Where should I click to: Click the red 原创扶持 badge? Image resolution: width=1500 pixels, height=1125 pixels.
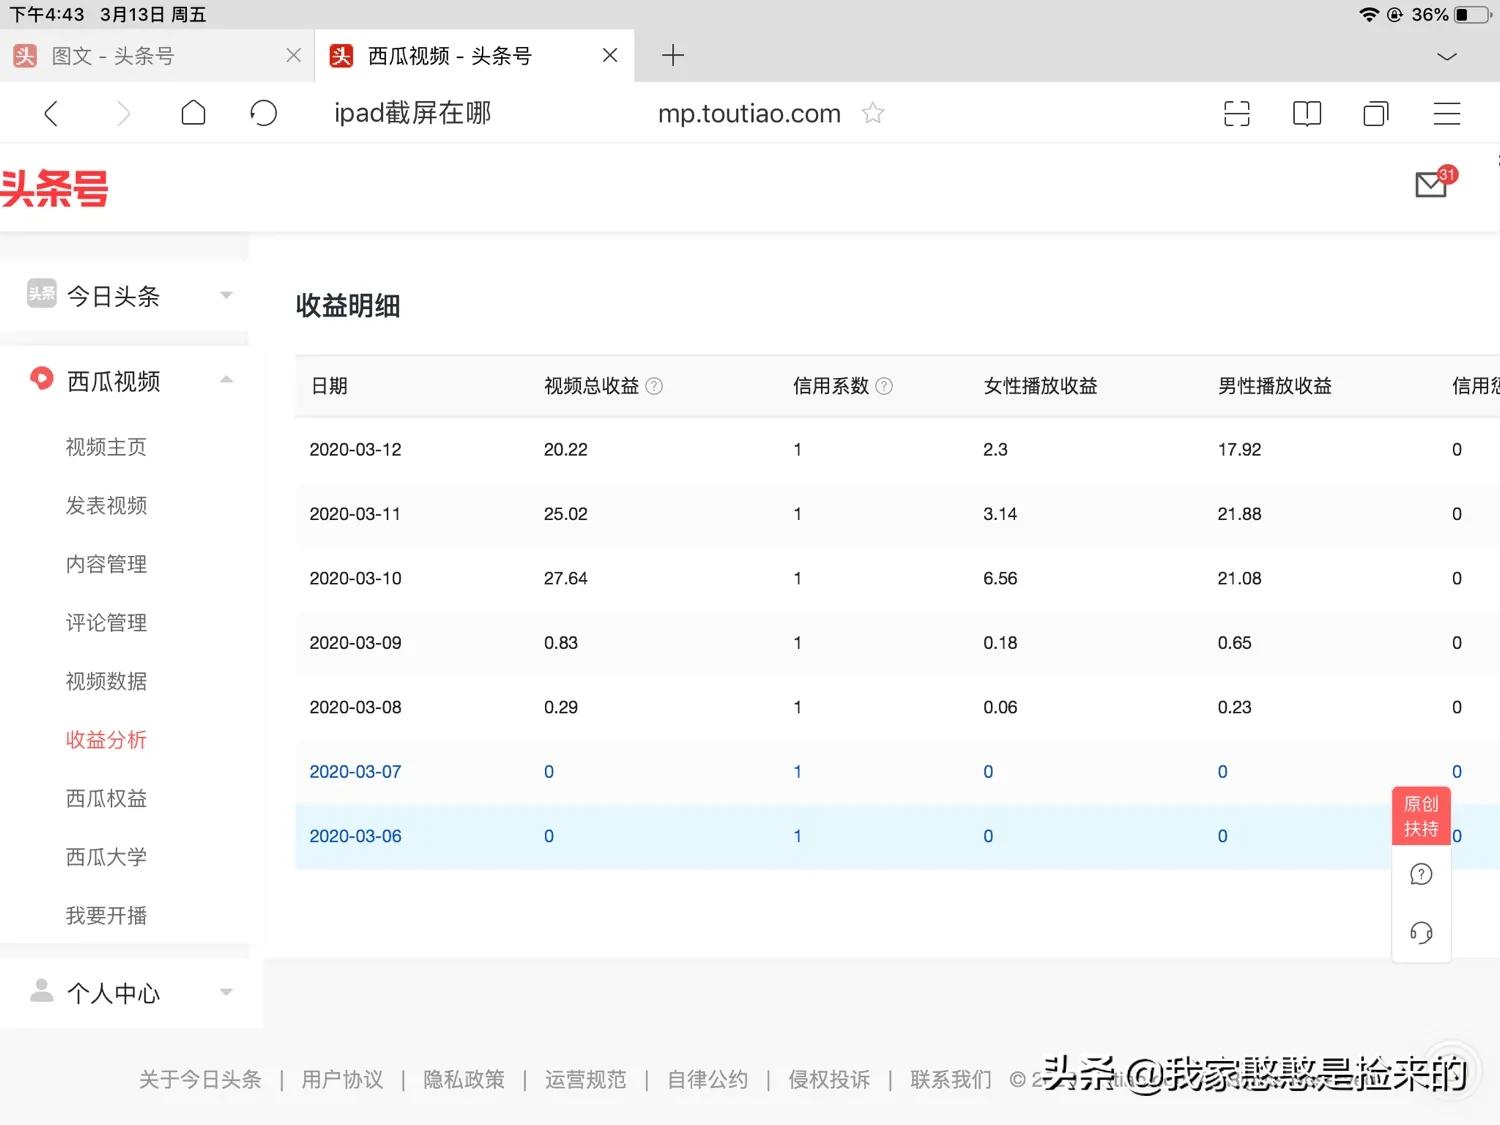coord(1420,815)
